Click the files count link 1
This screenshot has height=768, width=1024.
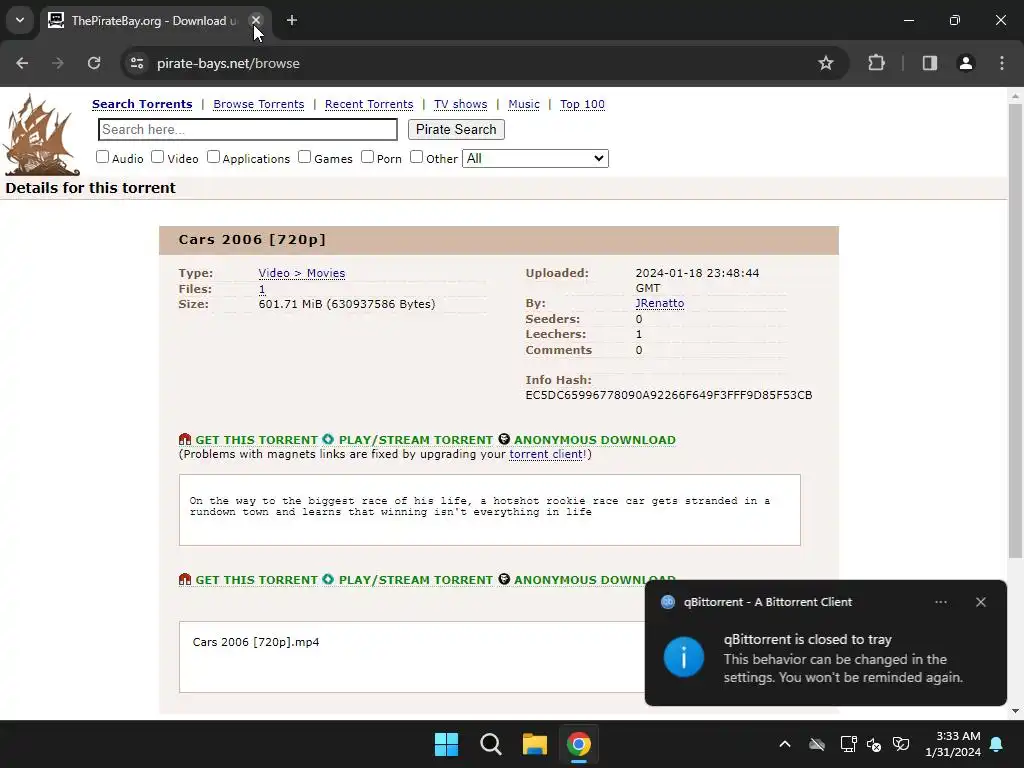[262, 289]
